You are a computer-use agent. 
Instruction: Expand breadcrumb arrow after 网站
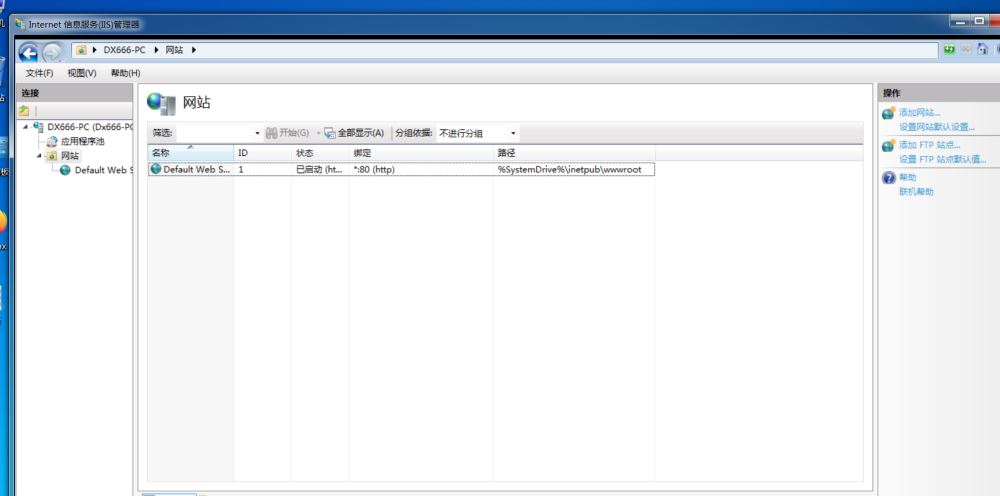(194, 50)
